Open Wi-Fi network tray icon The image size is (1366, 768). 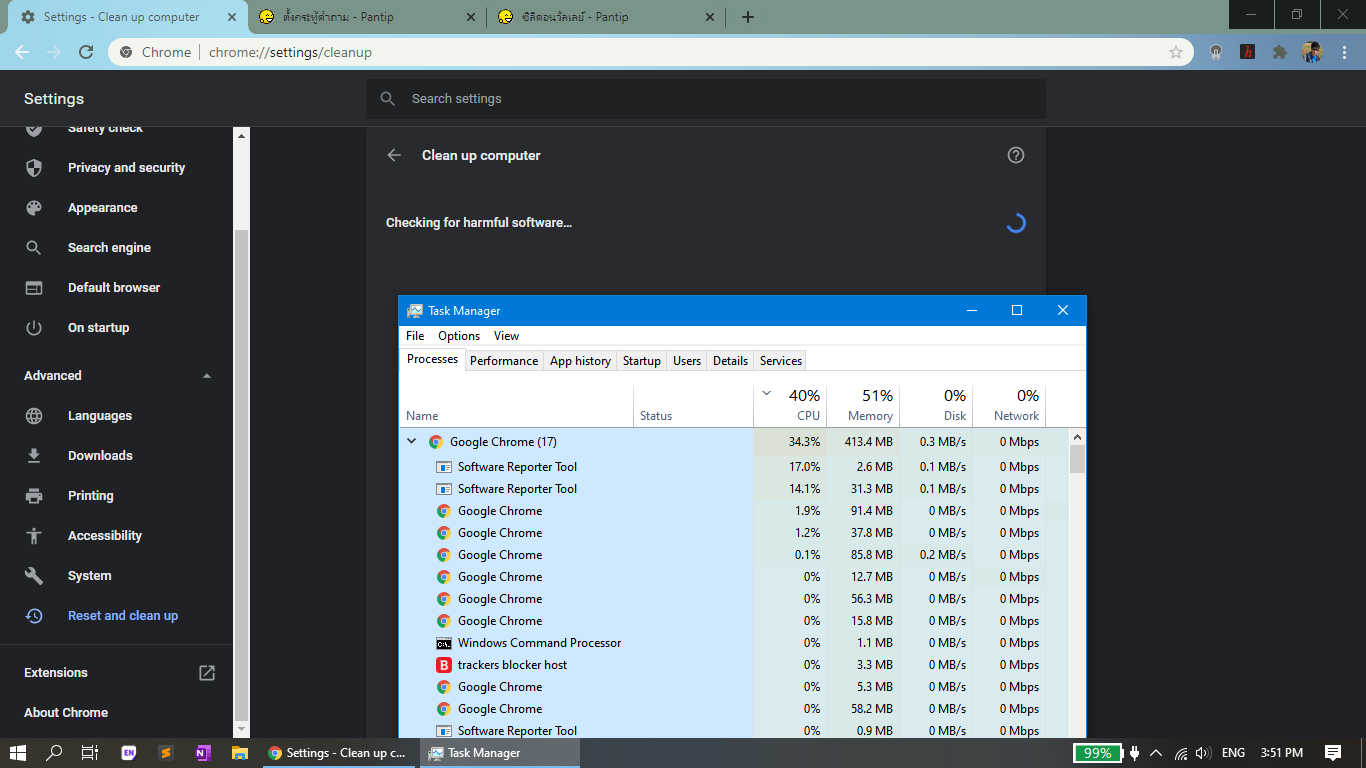coord(1181,753)
